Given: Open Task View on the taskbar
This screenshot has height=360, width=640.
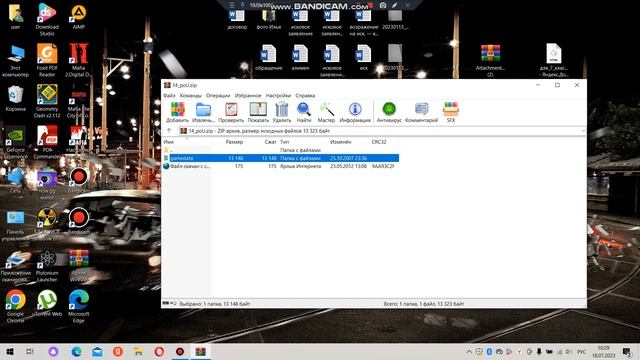Looking at the screenshot, I should click(x=30, y=351).
